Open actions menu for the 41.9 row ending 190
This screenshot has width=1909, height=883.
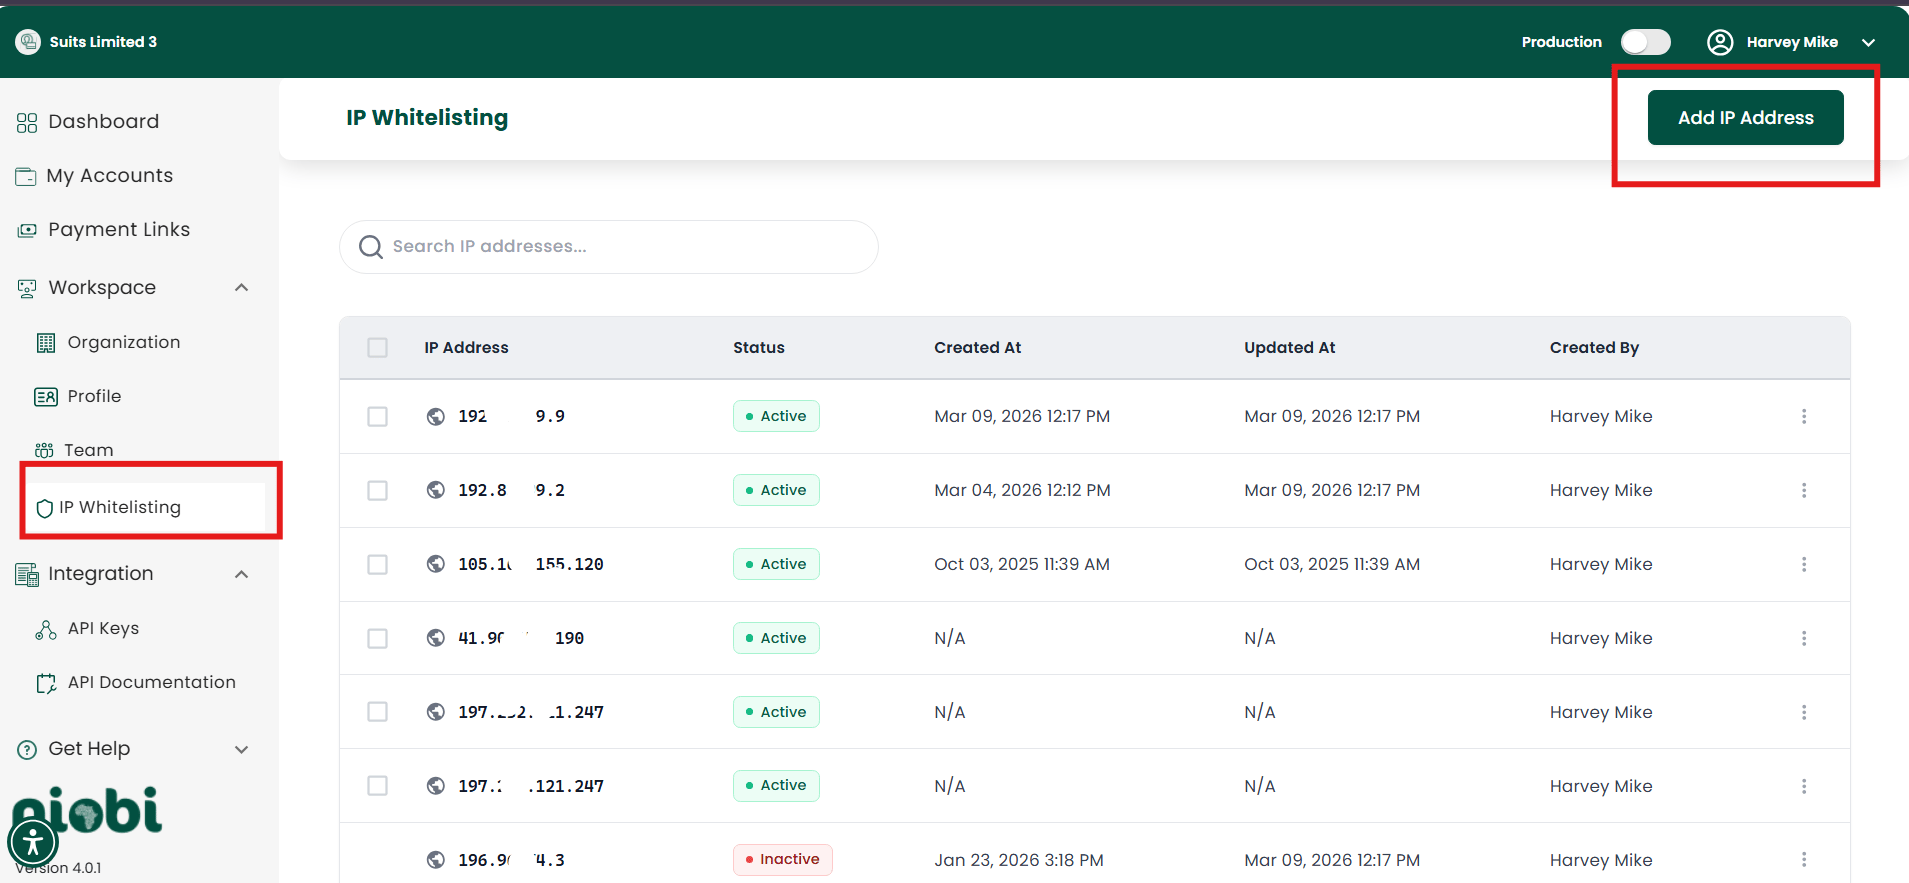pos(1804,638)
